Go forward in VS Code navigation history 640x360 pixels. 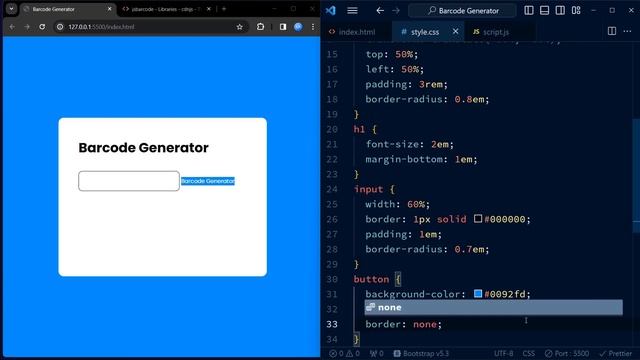[396, 11]
